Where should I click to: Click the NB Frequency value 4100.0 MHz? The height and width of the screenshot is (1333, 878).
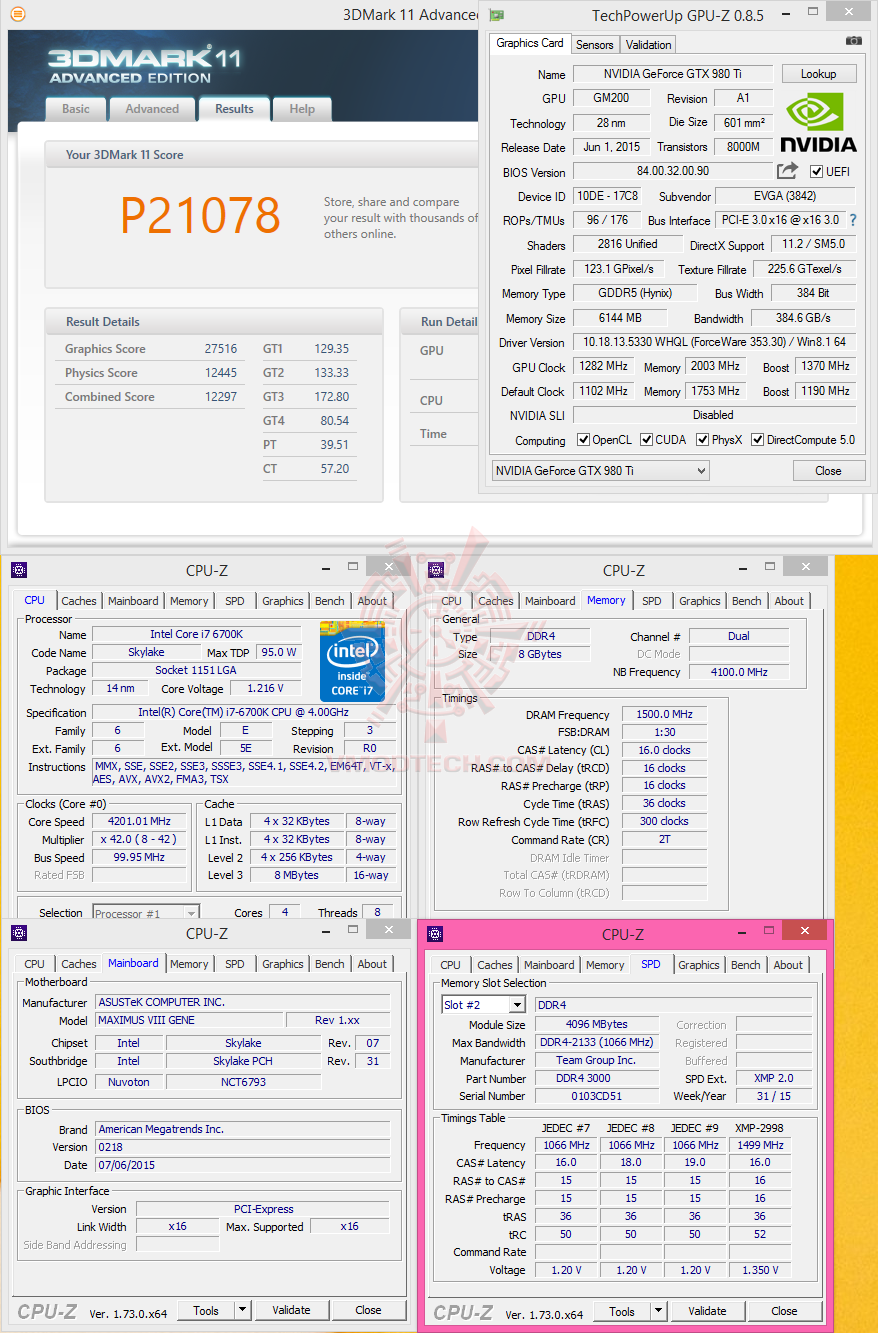pos(739,672)
